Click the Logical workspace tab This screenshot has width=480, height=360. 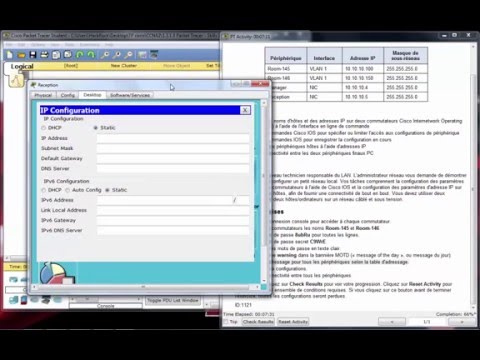[22, 66]
